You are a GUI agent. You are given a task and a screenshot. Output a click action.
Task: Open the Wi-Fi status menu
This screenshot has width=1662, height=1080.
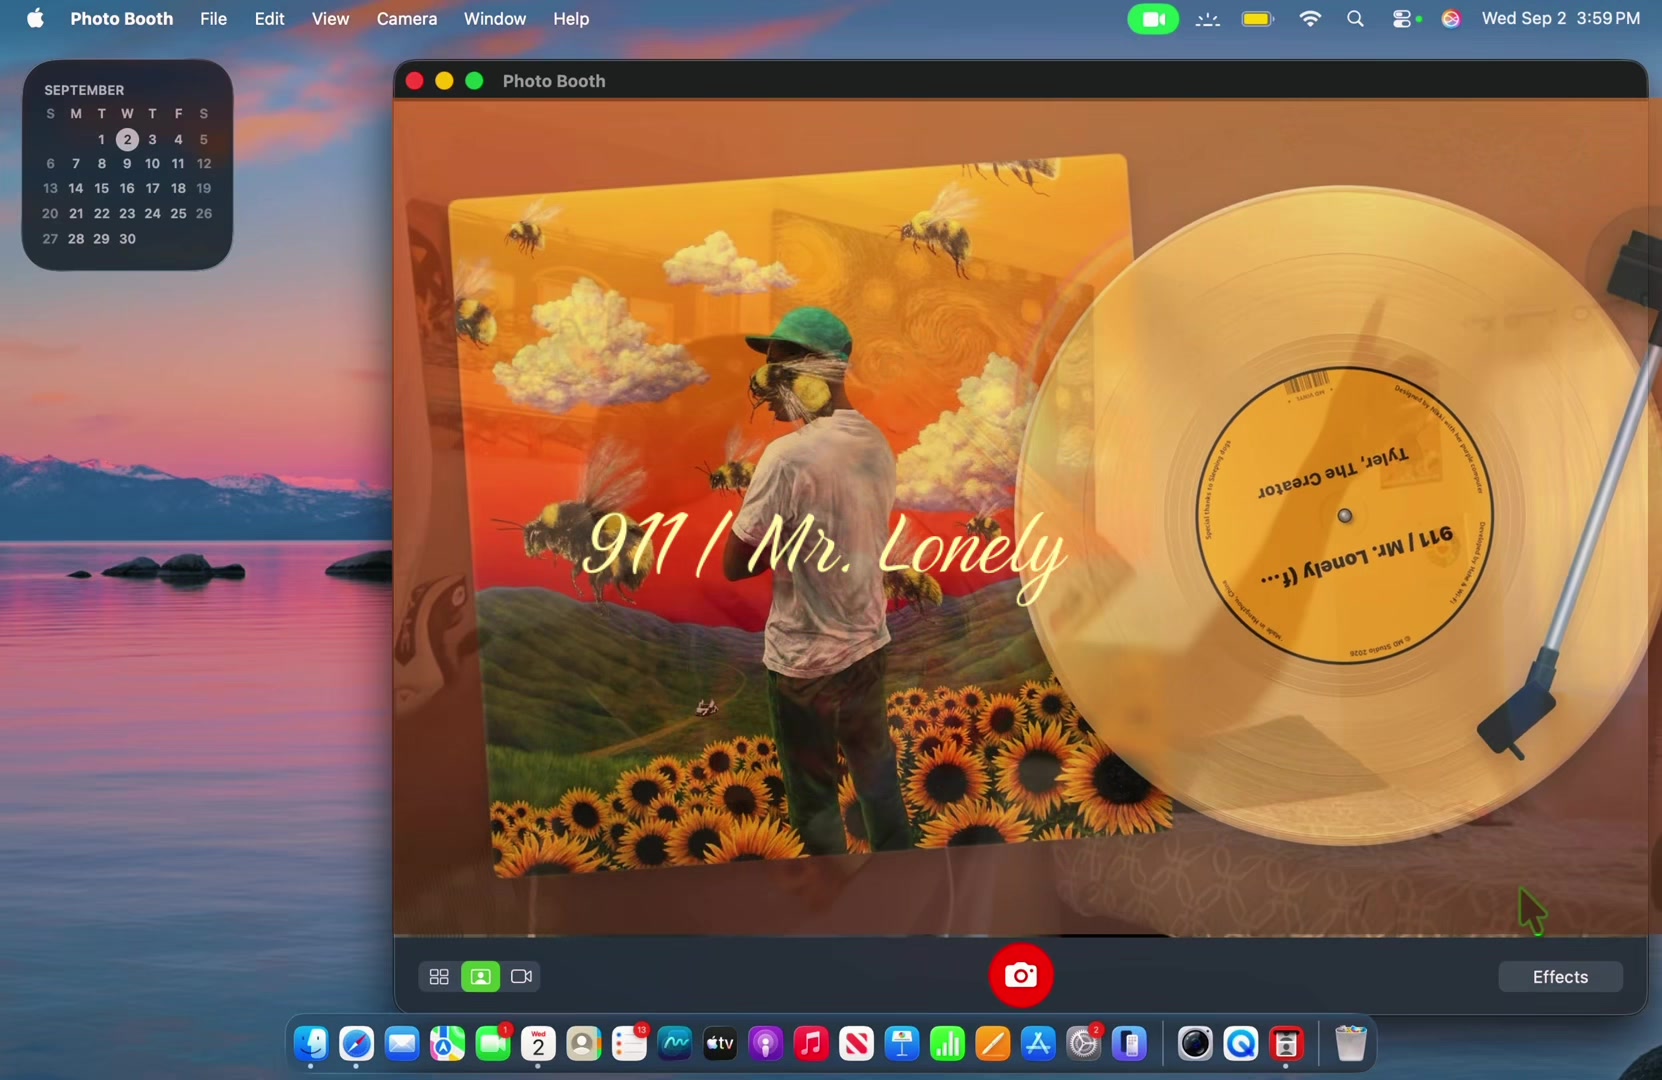pyautogui.click(x=1310, y=19)
